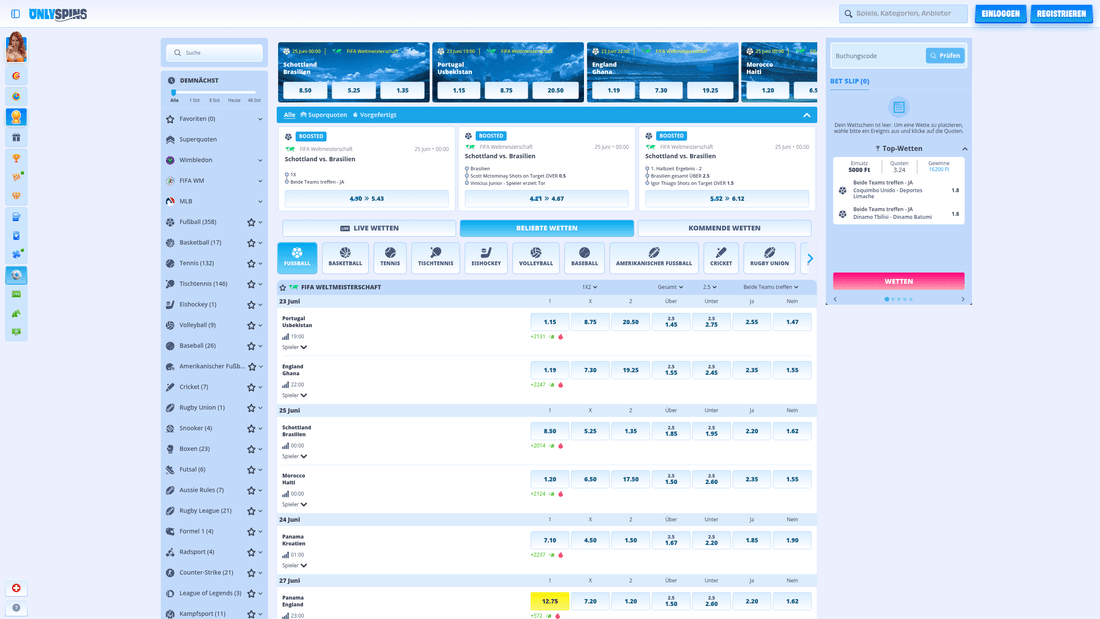Go to next Top-Wetten slide arrow
The height and width of the screenshot is (619, 1100).
pyautogui.click(x=962, y=300)
